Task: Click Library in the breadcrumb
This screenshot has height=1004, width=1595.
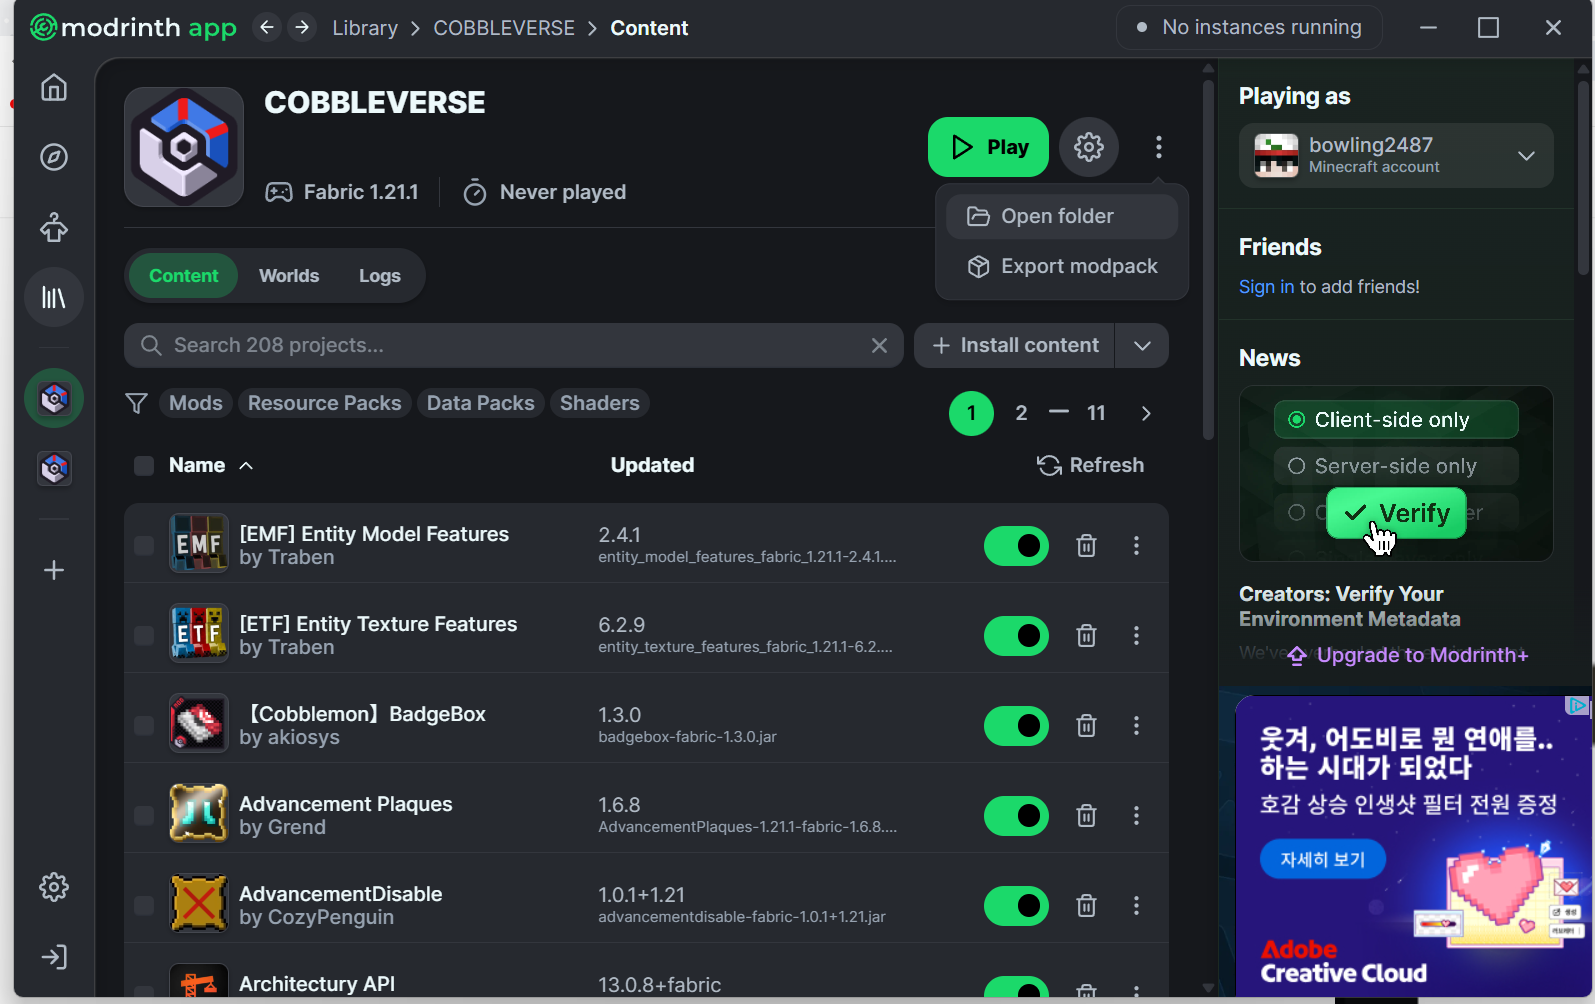Action: click(x=365, y=28)
